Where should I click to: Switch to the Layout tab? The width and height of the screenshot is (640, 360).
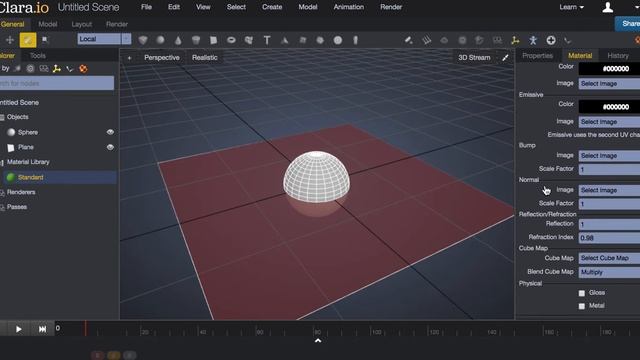82,24
